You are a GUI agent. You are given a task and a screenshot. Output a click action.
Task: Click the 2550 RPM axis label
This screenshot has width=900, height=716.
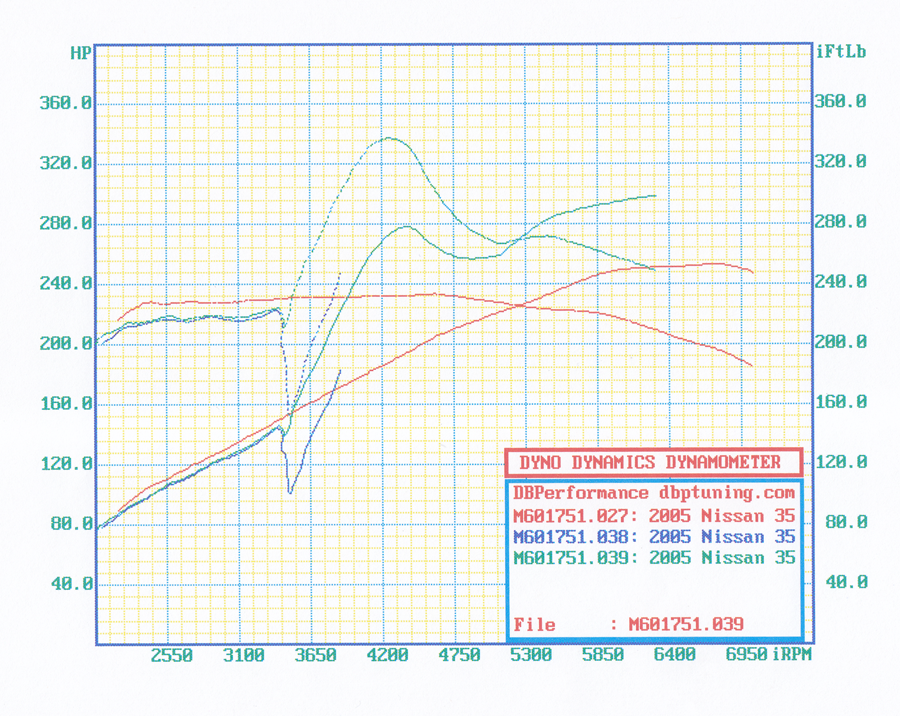click(172, 655)
